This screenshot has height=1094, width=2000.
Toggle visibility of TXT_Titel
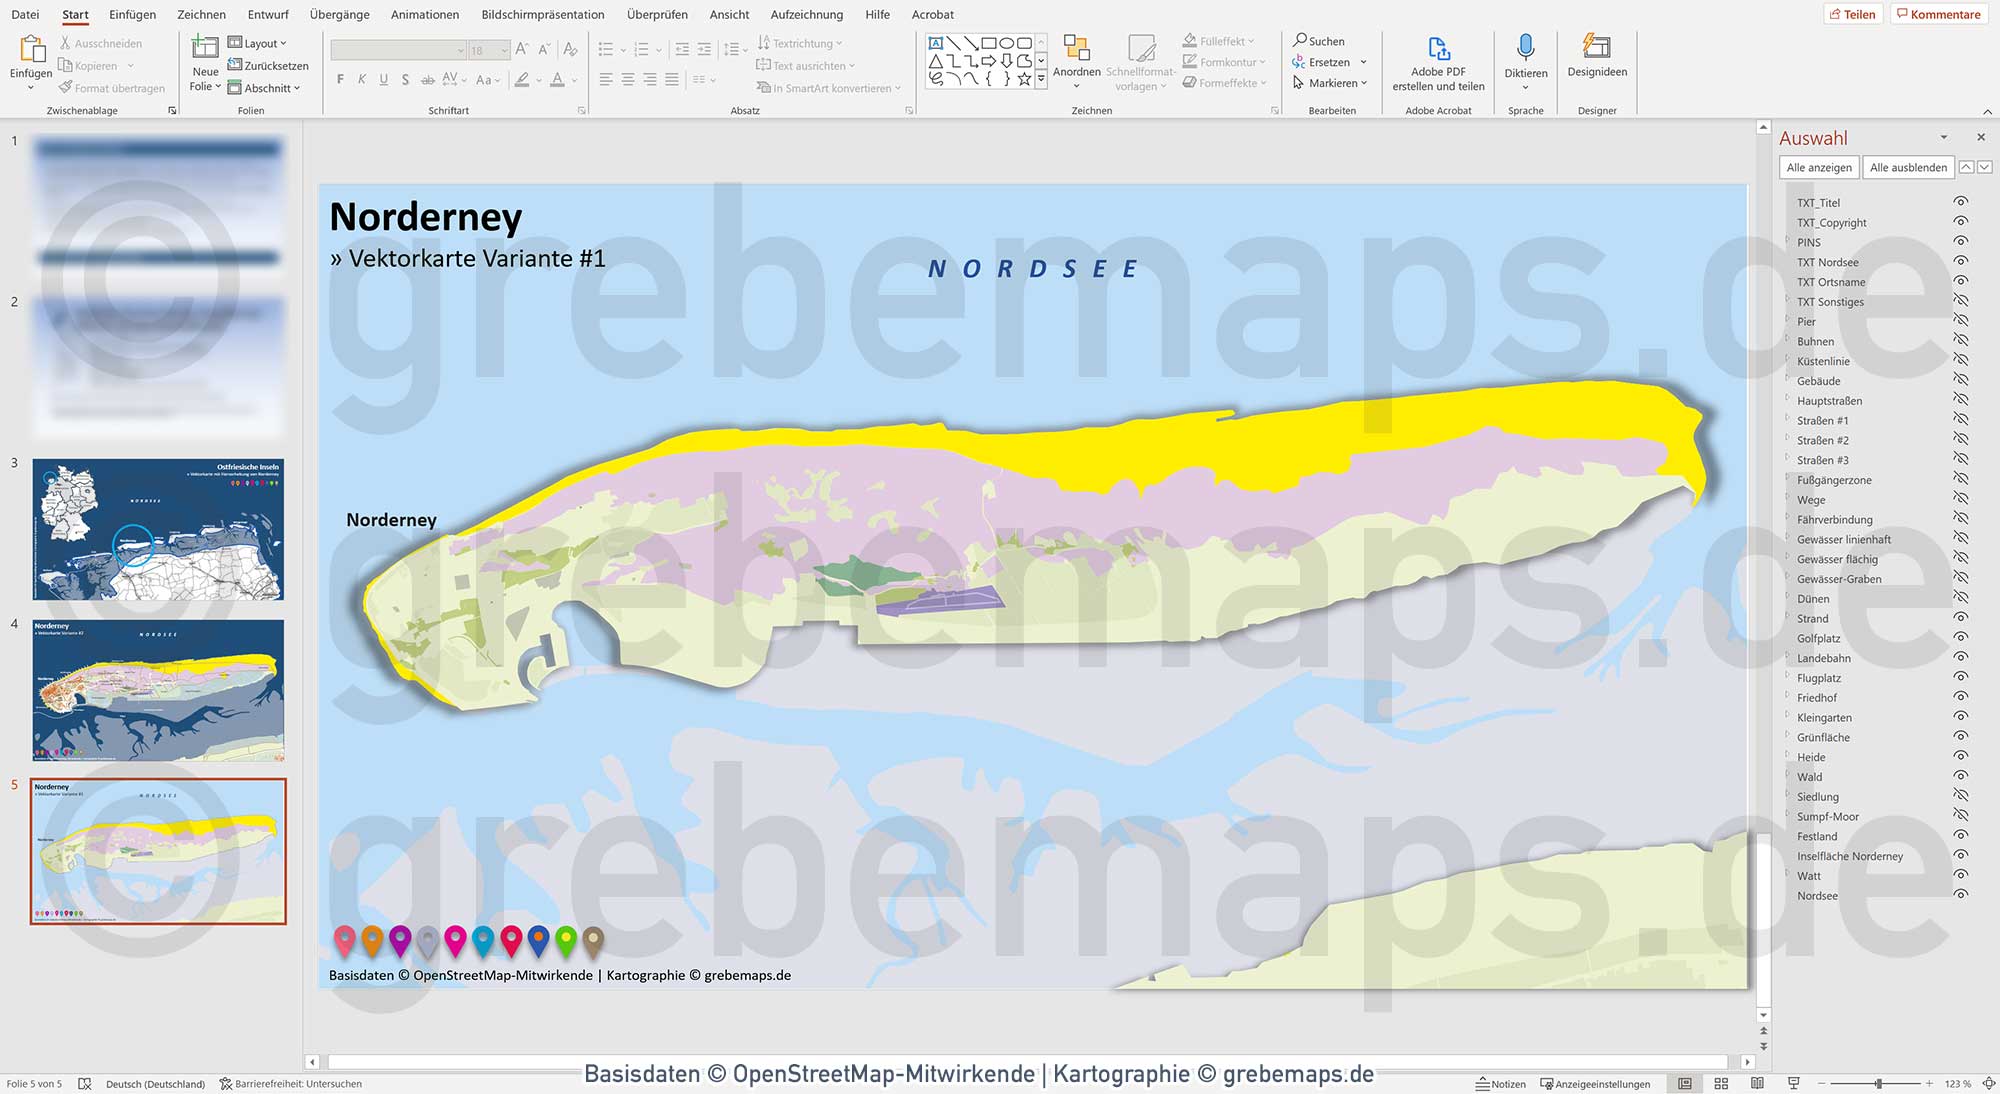coord(1961,202)
